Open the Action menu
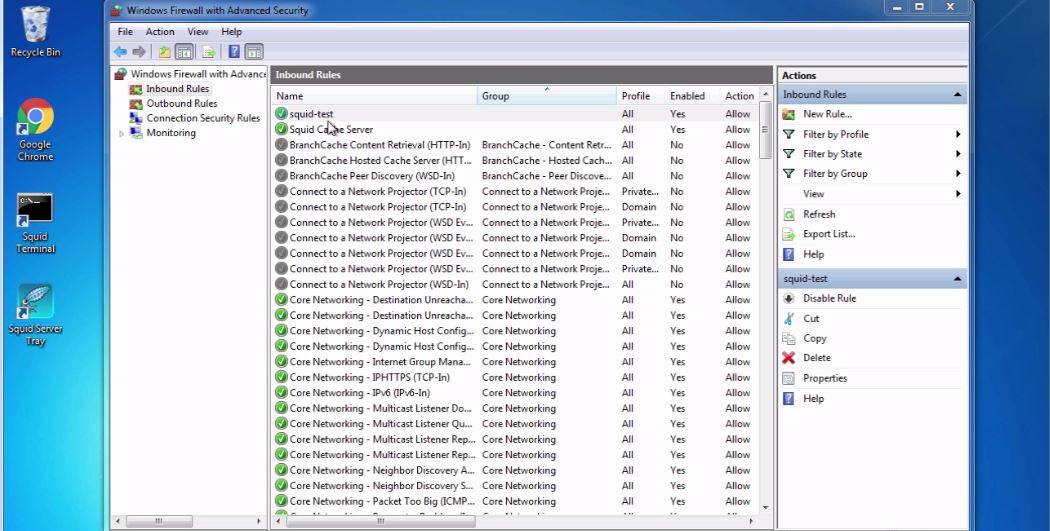Image resolution: width=1050 pixels, height=531 pixels. click(x=160, y=31)
